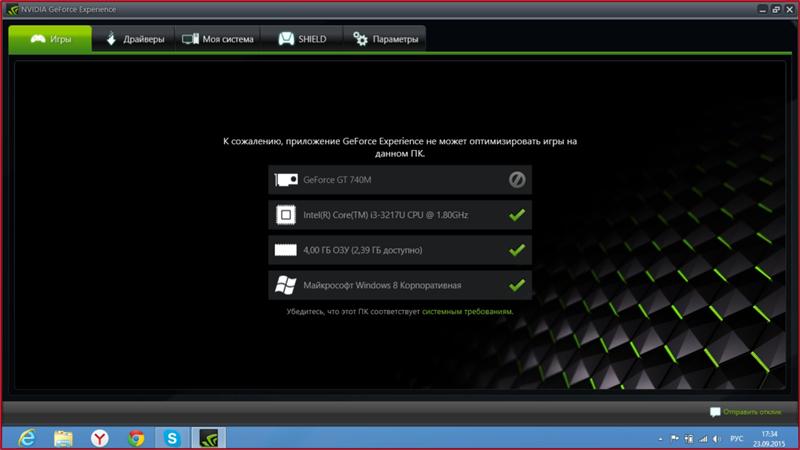
Task: Switch to the SHIELD tab
Action: point(302,39)
